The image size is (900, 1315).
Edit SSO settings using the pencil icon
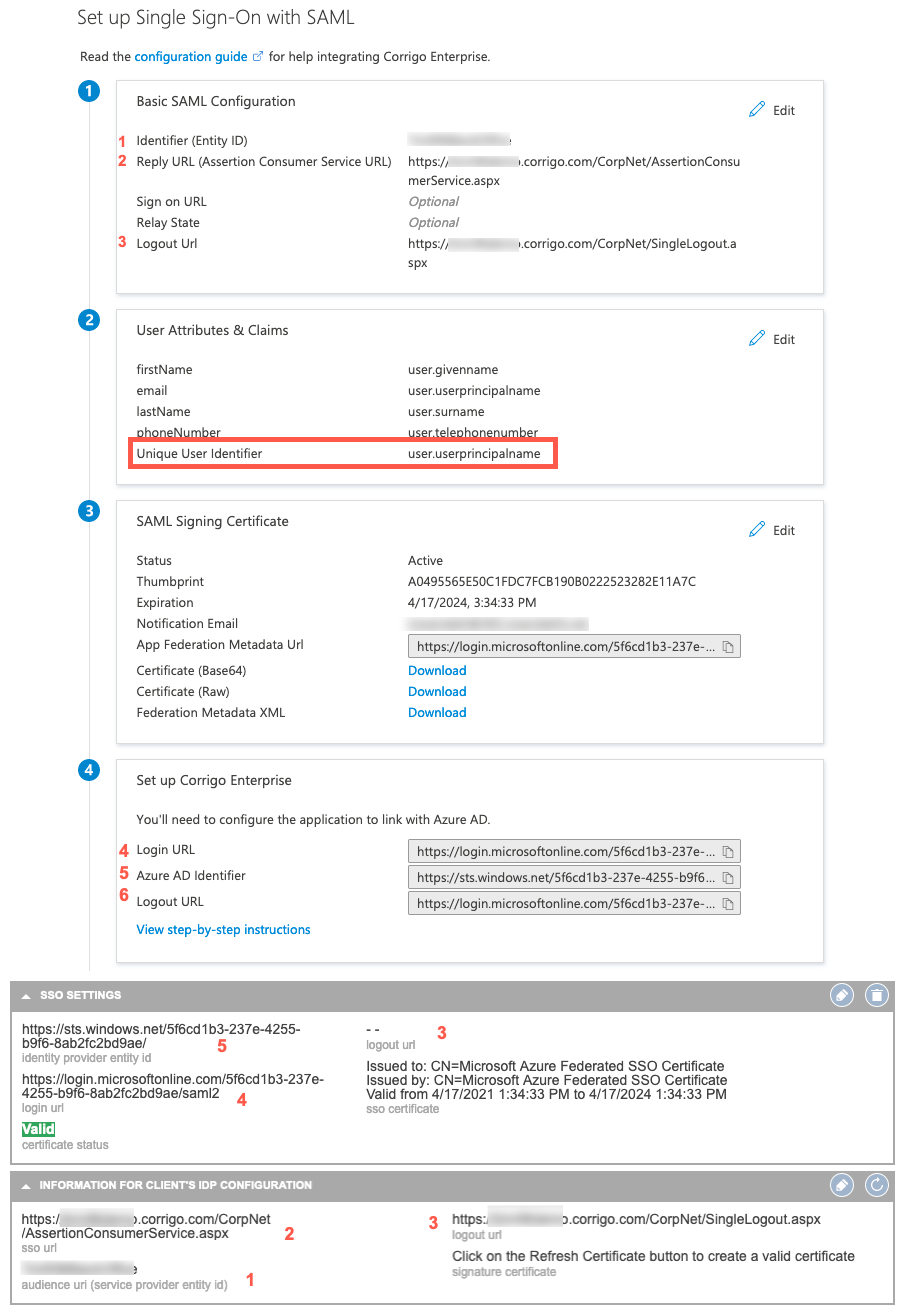(x=841, y=995)
